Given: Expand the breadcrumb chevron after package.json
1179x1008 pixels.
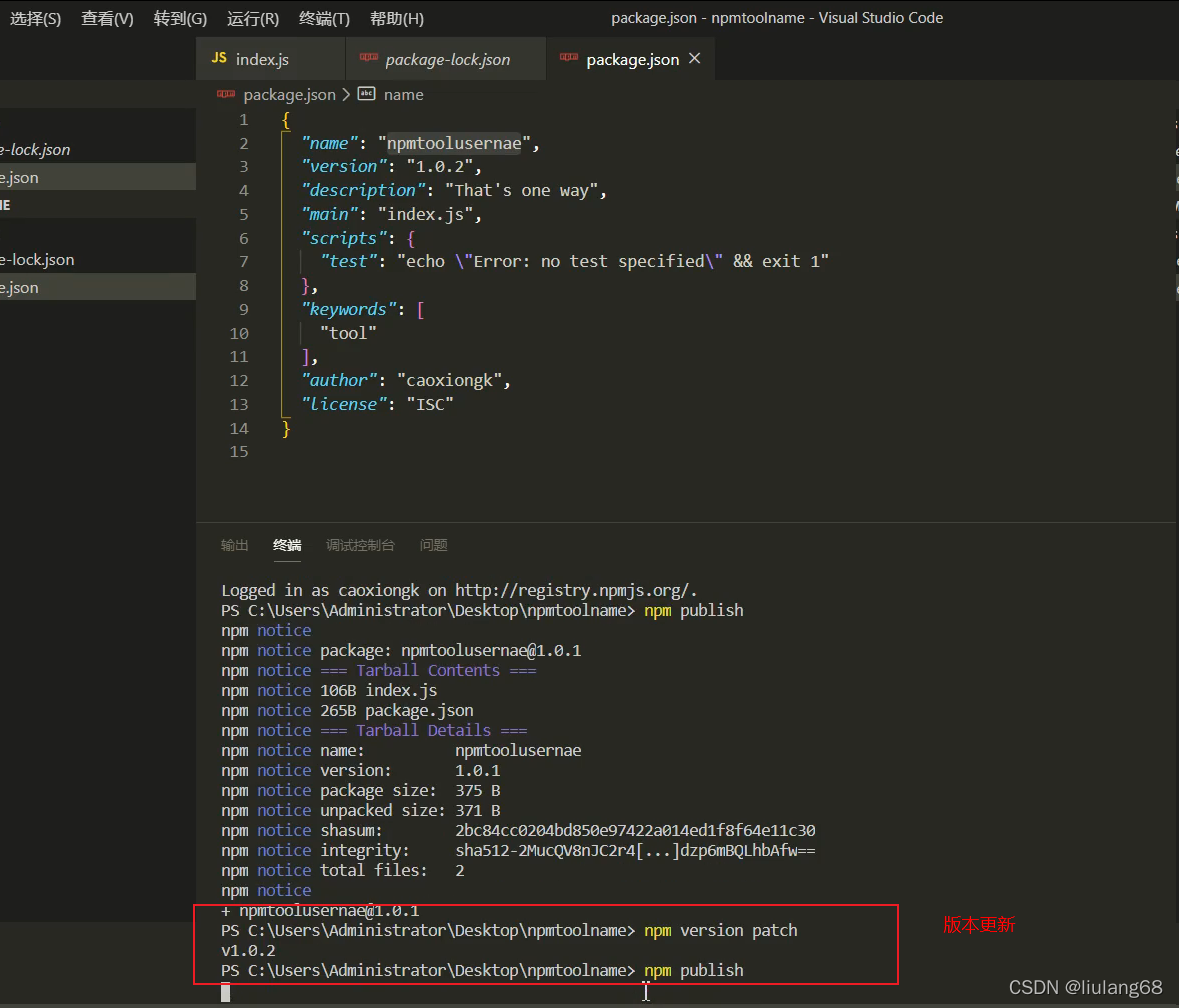Looking at the screenshot, I should (346, 95).
